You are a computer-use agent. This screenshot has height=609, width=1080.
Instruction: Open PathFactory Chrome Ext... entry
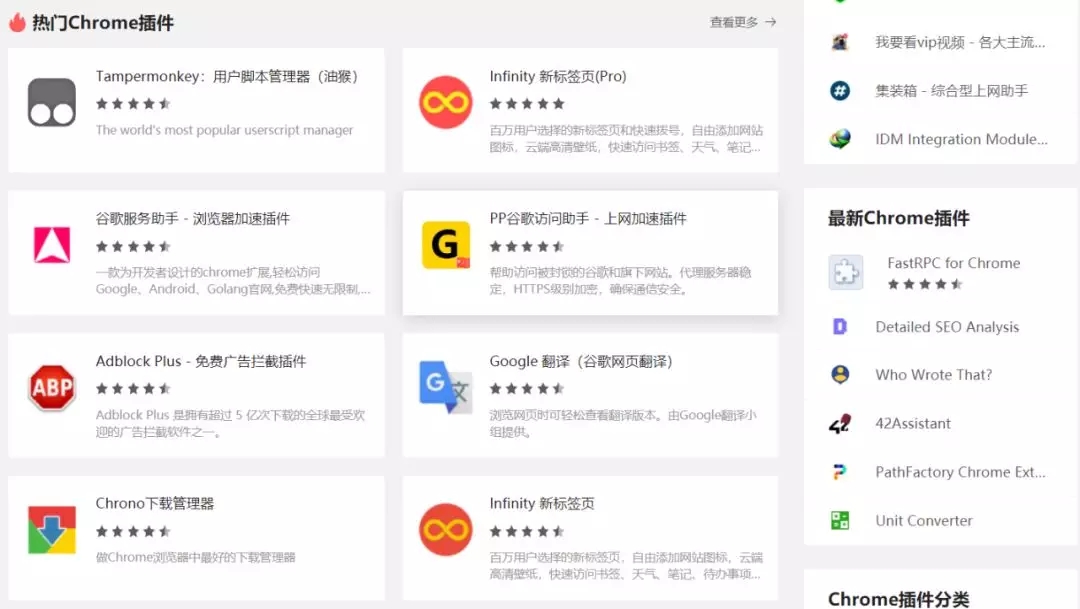[x=960, y=472]
